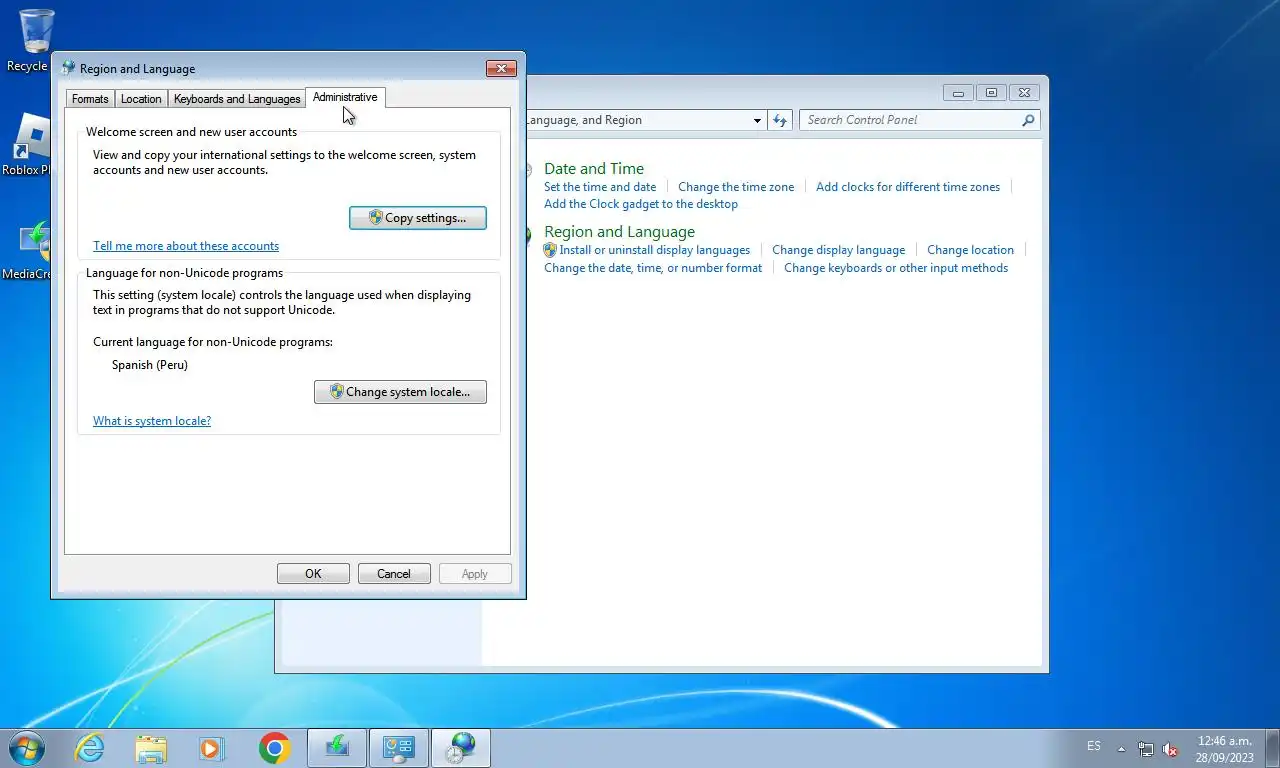This screenshot has width=1280, height=768.
Task: Click Add clocks for different time zones
Action: pyautogui.click(x=908, y=187)
